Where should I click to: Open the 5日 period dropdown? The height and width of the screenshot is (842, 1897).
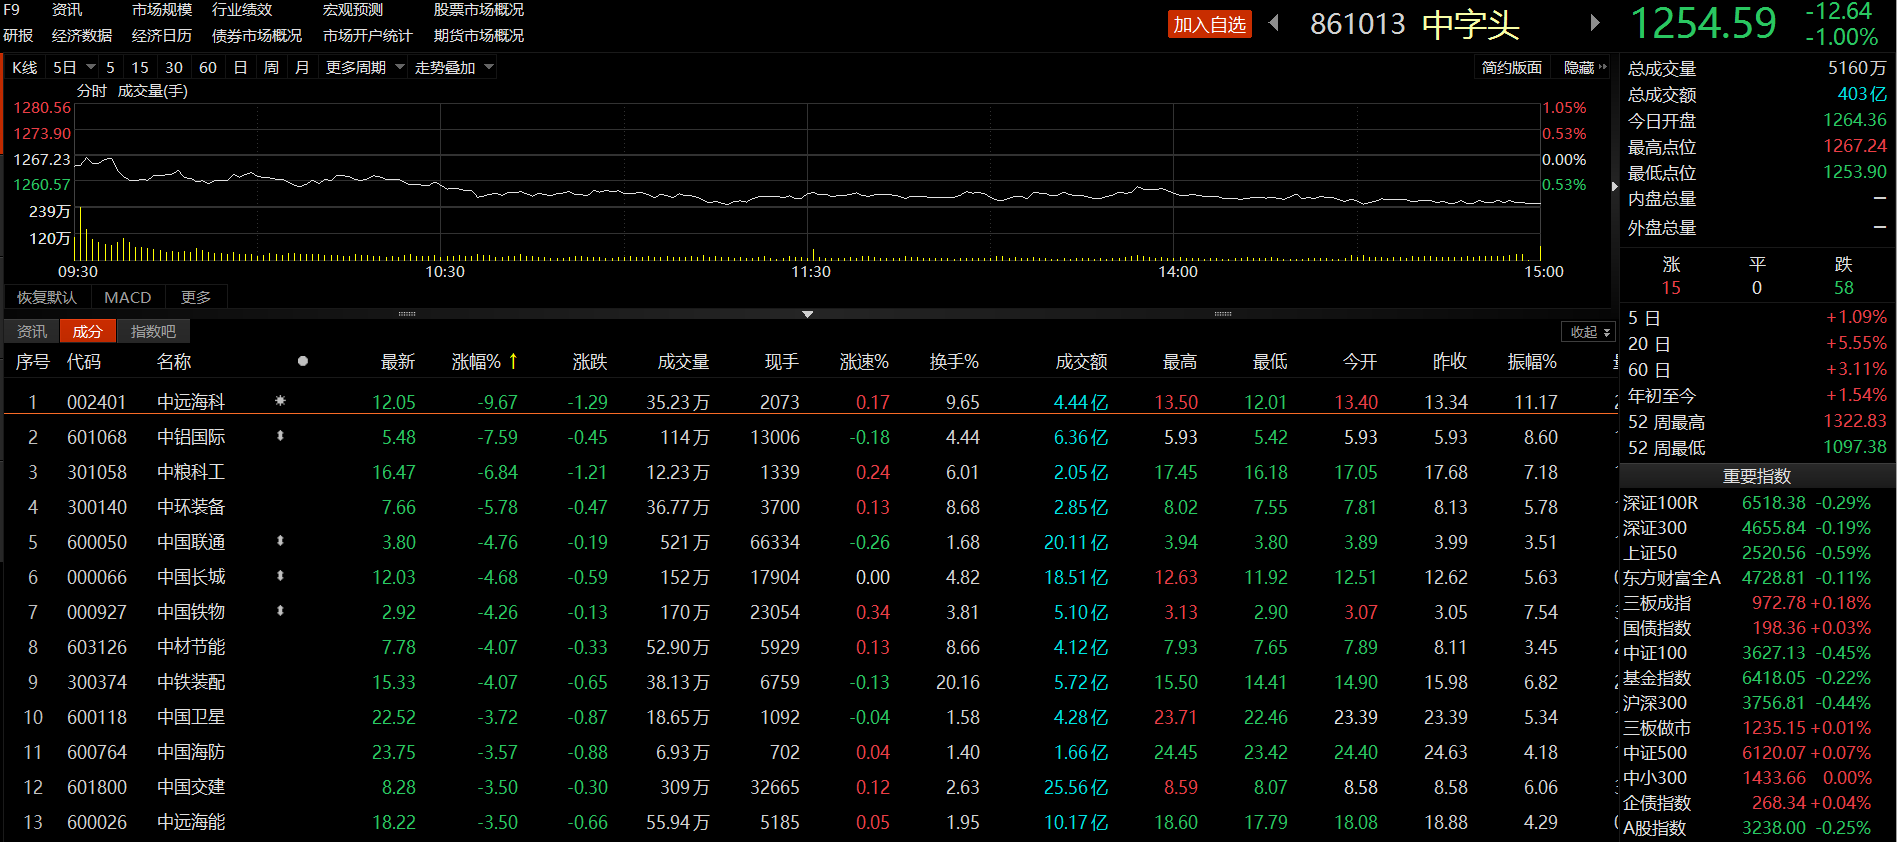(x=75, y=67)
